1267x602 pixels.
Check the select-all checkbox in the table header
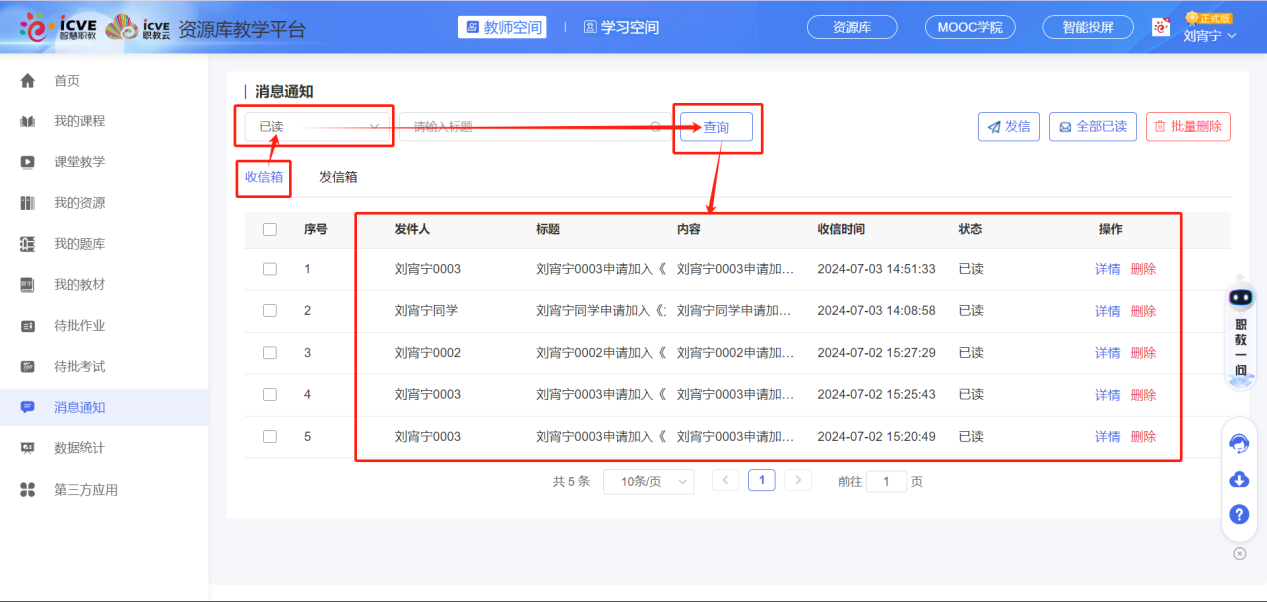(268, 229)
